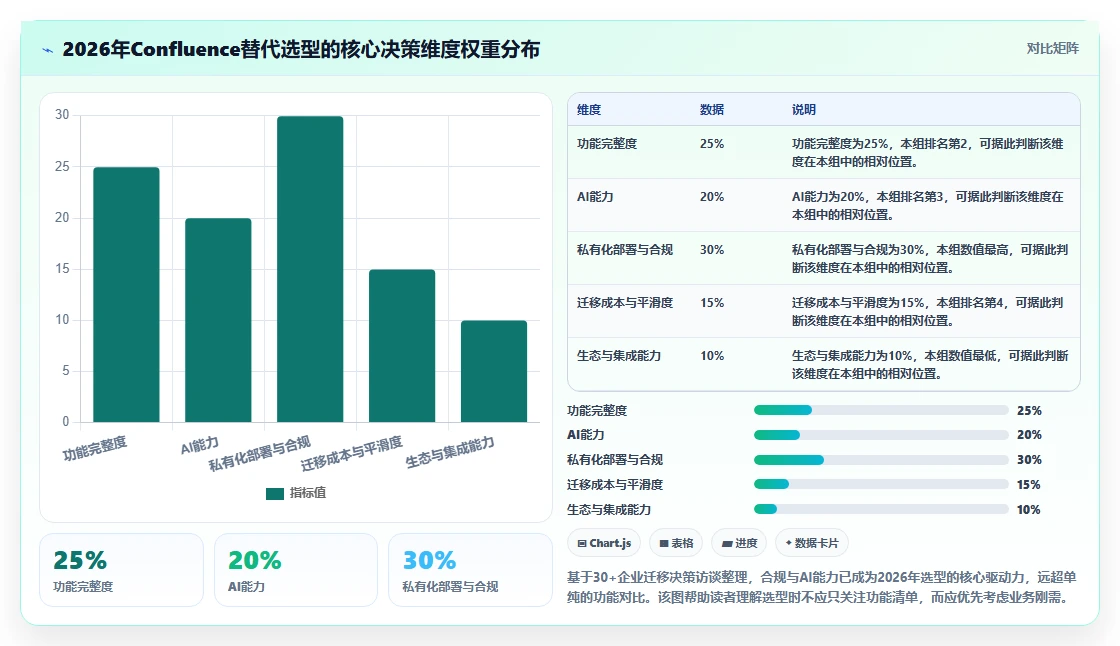Image resolution: width=1120 pixels, height=646 pixels.
Task: Click the 功能完整度 label in progress list
Action: [x=597, y=410]
